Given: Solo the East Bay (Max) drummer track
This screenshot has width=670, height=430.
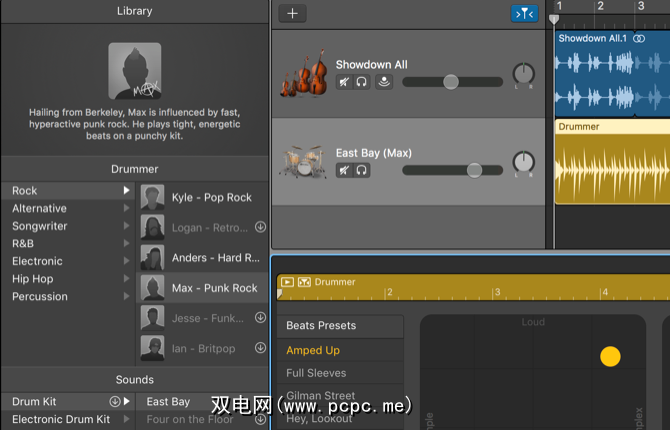Looking at the screenshot, I should [x=361, y=170].
